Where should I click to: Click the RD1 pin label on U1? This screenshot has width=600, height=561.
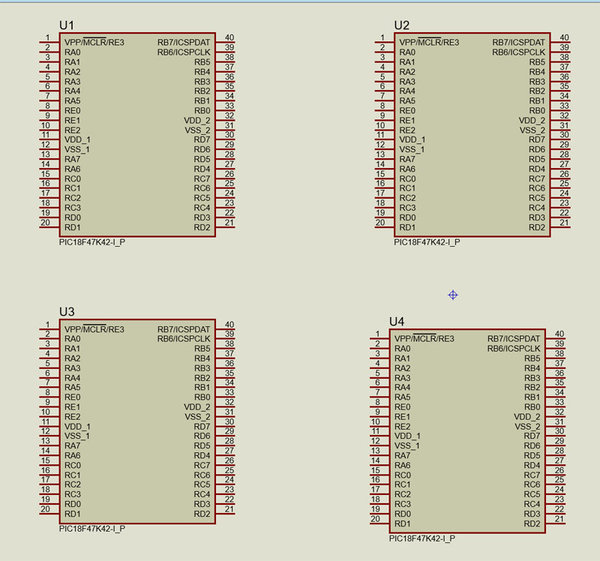click(x=73, y=227)
